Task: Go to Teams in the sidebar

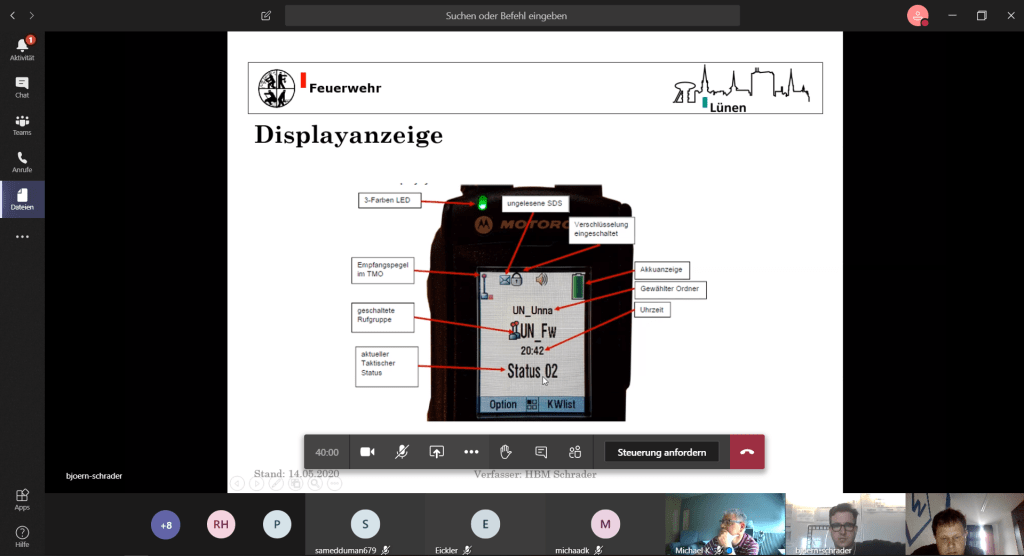Action: [x=22, y=125]
